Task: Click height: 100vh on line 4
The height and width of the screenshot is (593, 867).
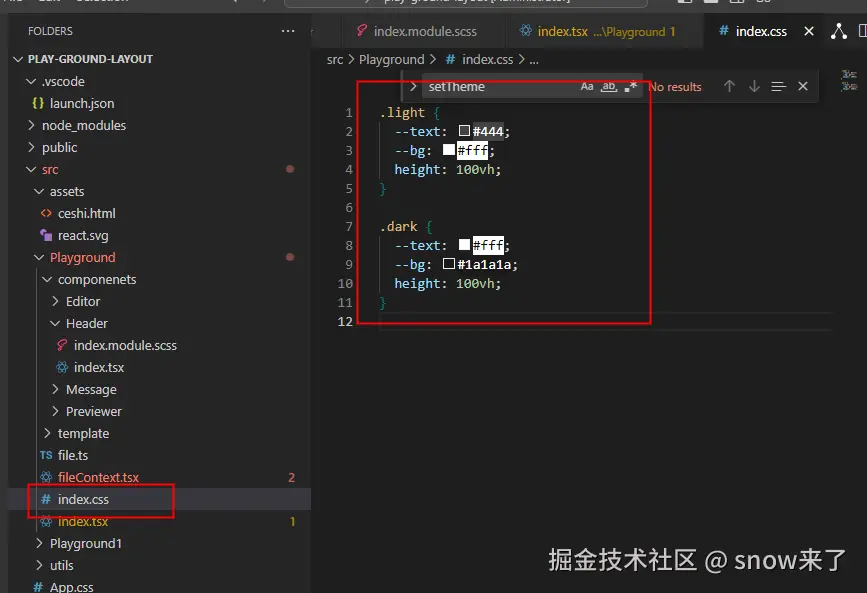Action: click(447, 170)
